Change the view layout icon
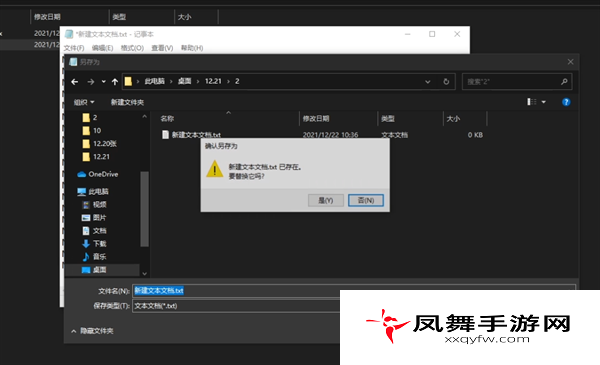Screen dimensions: 600x365 (532, 102)
